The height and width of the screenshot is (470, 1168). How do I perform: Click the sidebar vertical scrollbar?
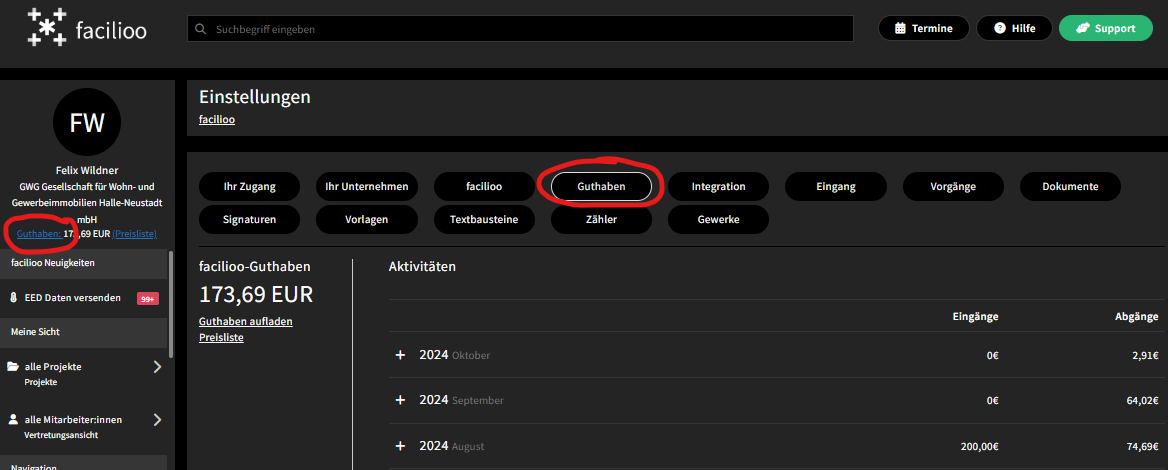click(x=172, y=305)
